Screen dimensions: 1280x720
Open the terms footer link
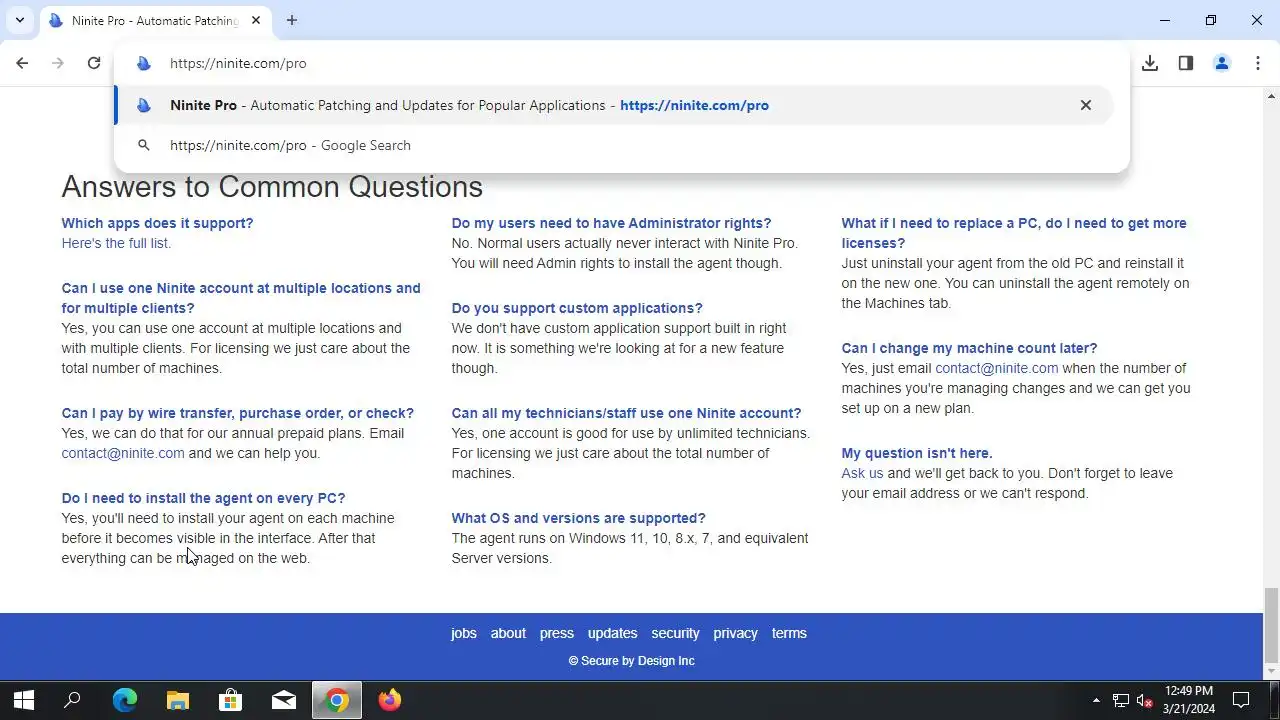coord(789,633)
